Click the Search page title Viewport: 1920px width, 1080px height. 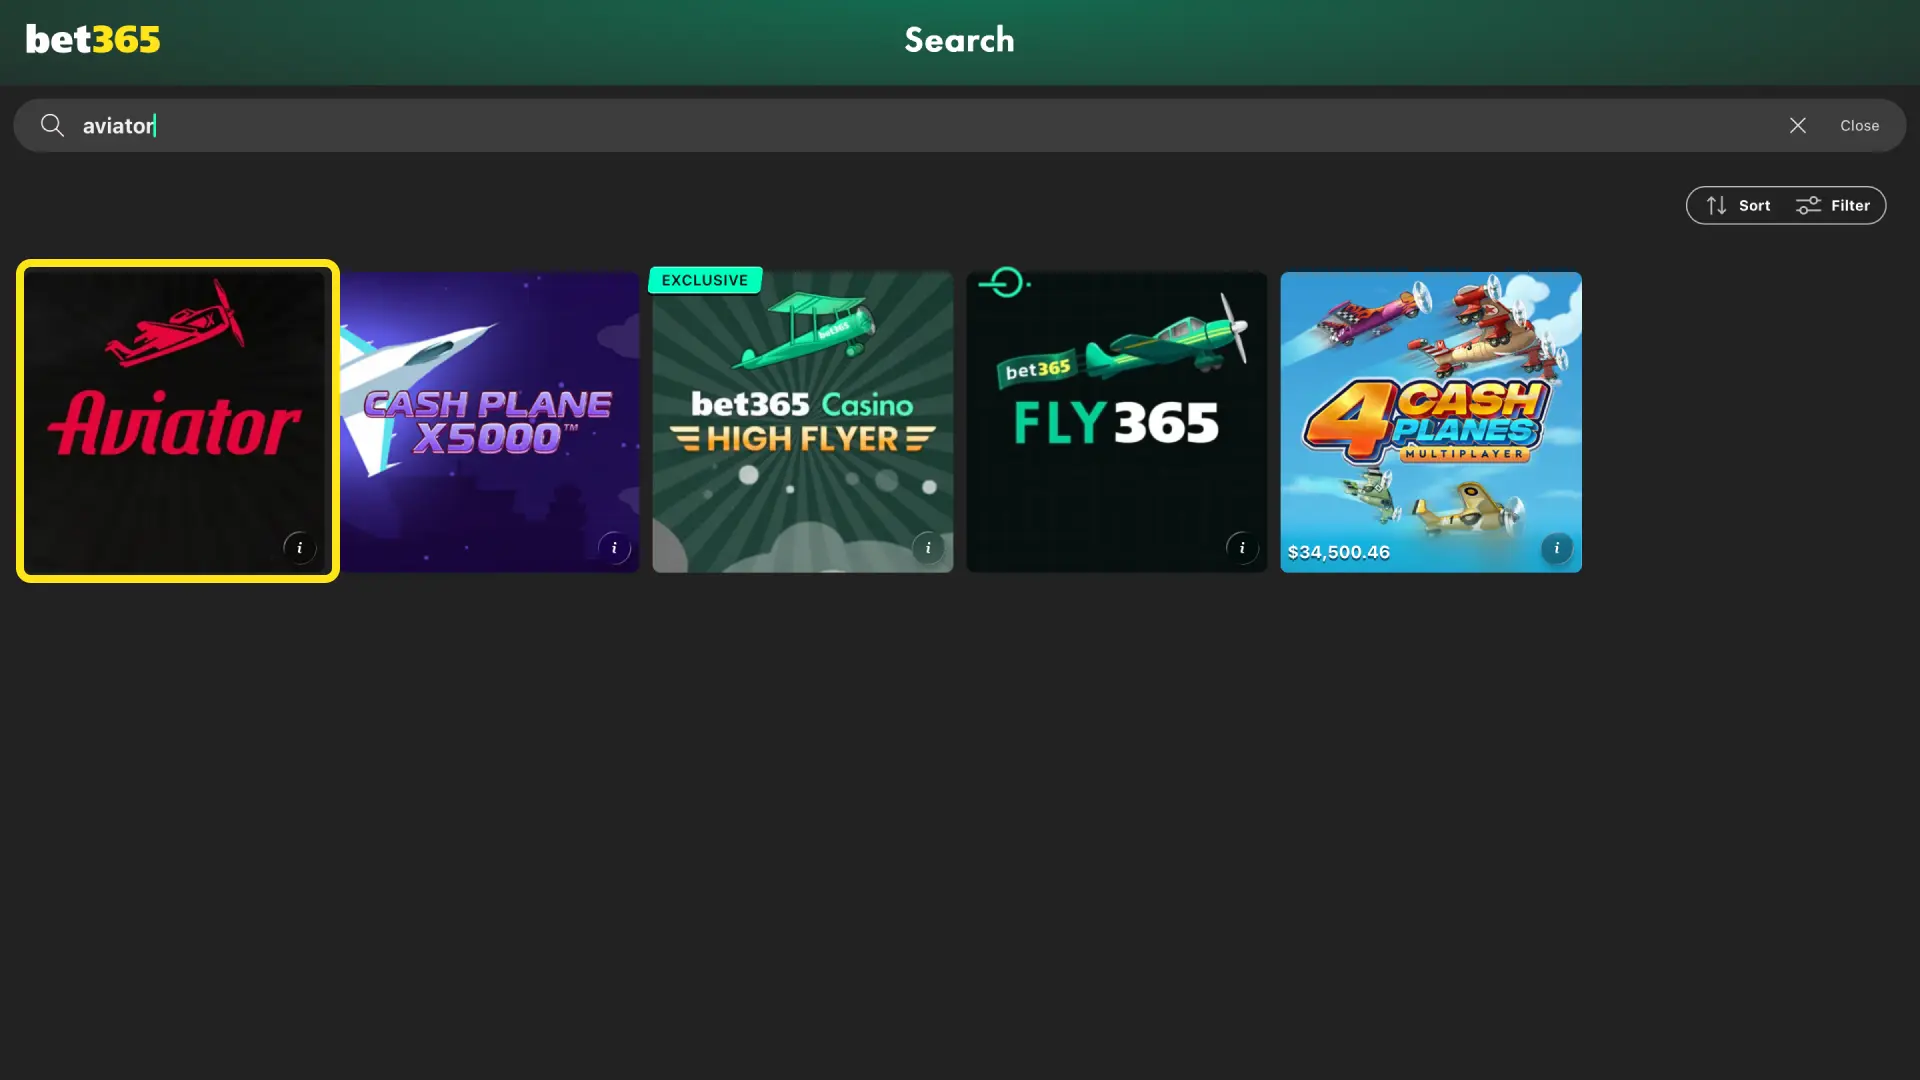tap(959, 40)
